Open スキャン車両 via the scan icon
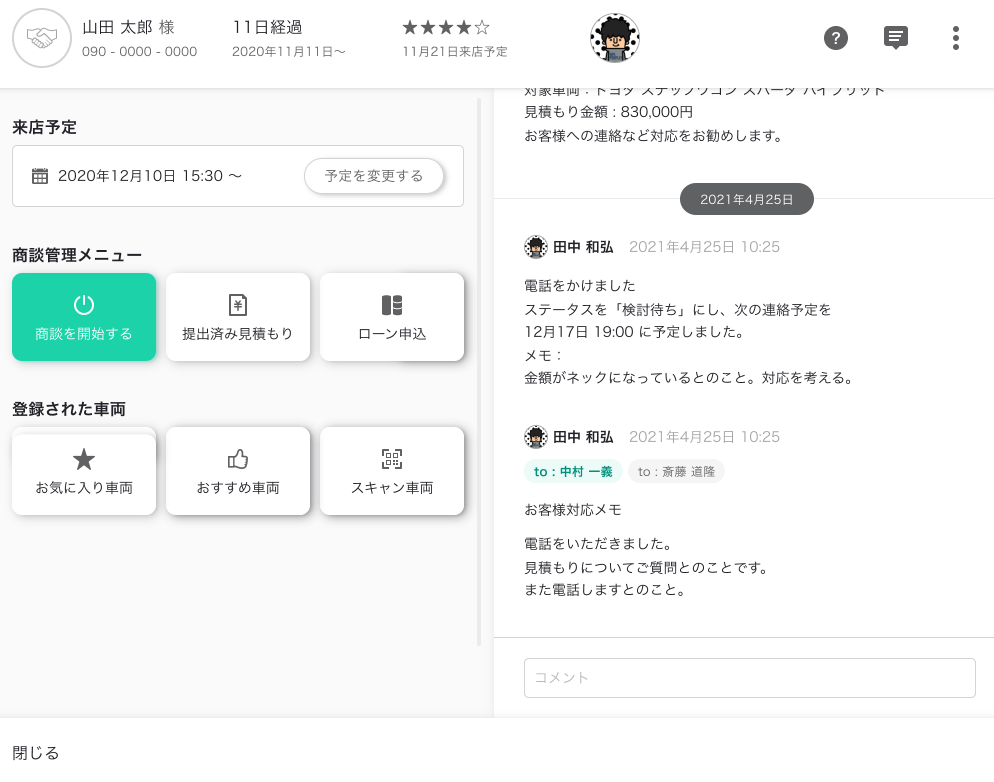Image resolution: width=994 pixels, height=782 pixels. 392,459
